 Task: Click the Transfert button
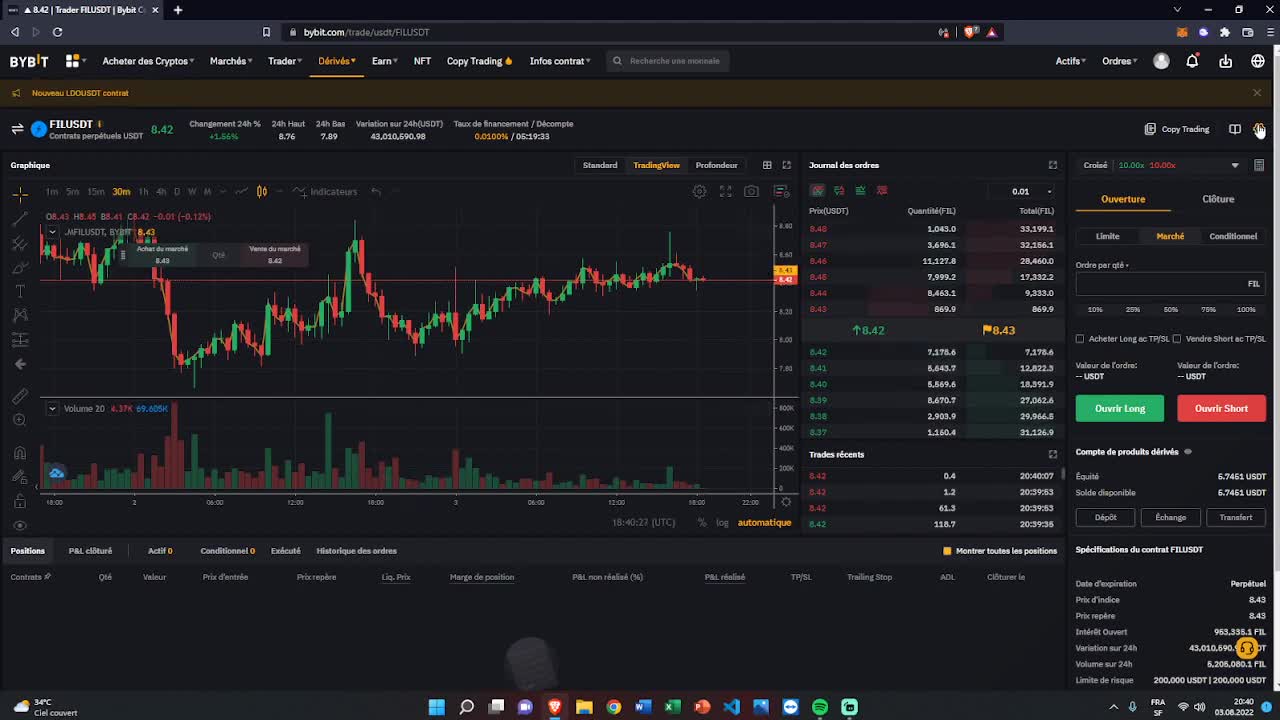(x=1235, y=517)
